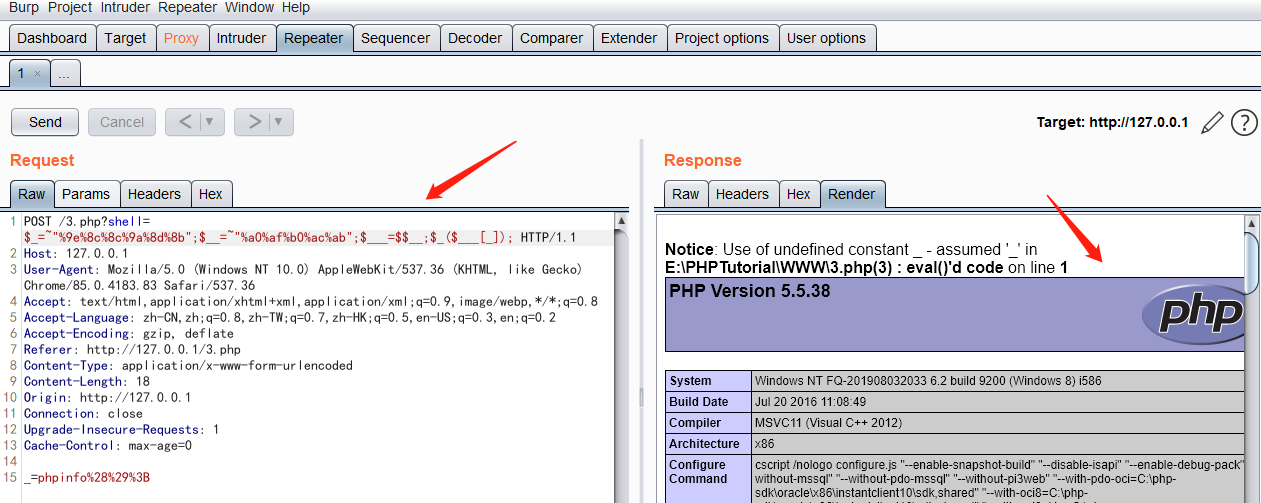Image resolution: width=1261 pixels, height=503 pixels.
Task: Click the Content-Length: 18 line
Action: click(86, 382)
